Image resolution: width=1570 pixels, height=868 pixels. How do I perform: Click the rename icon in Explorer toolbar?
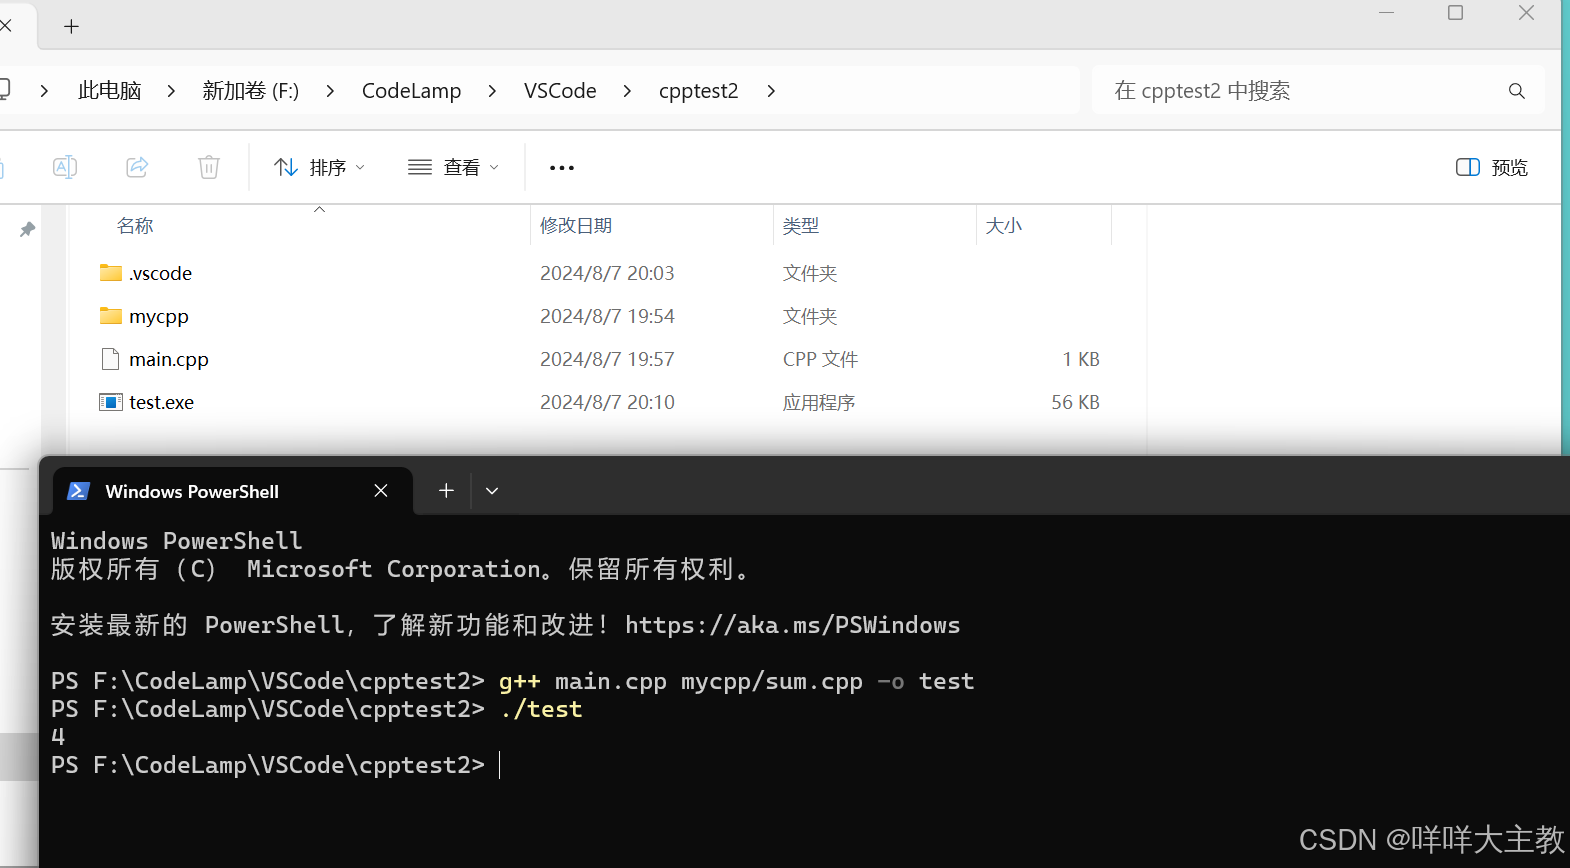tap(65, 167)
